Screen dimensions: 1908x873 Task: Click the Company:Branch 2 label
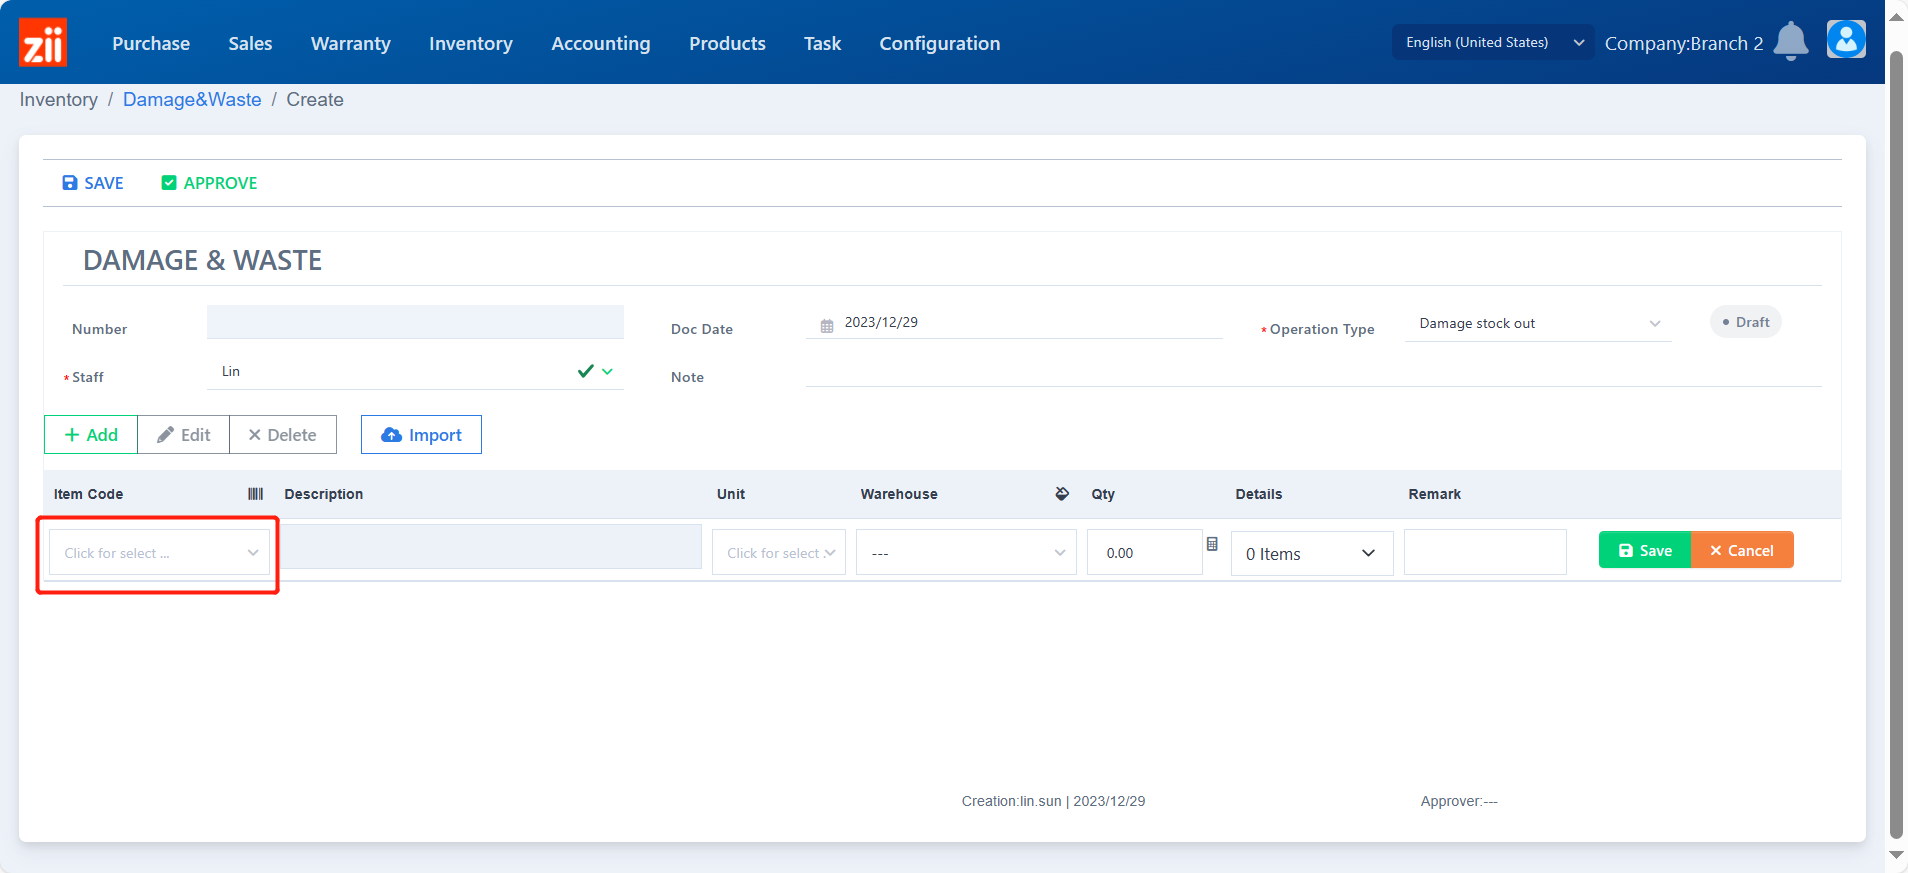[x=1684, y=43]
